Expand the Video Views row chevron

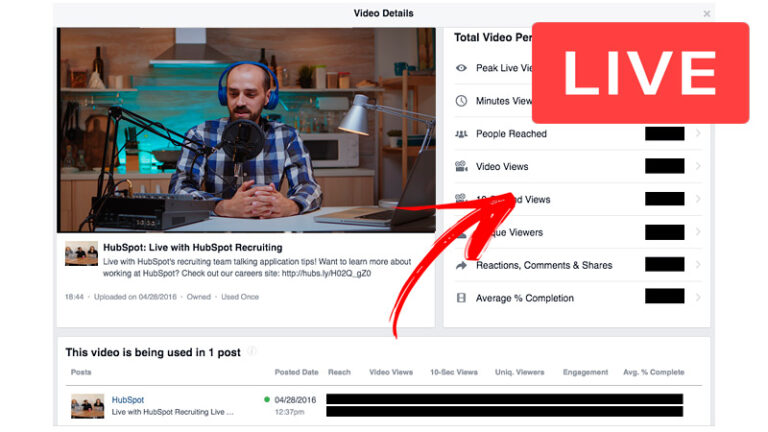point(698,166)
